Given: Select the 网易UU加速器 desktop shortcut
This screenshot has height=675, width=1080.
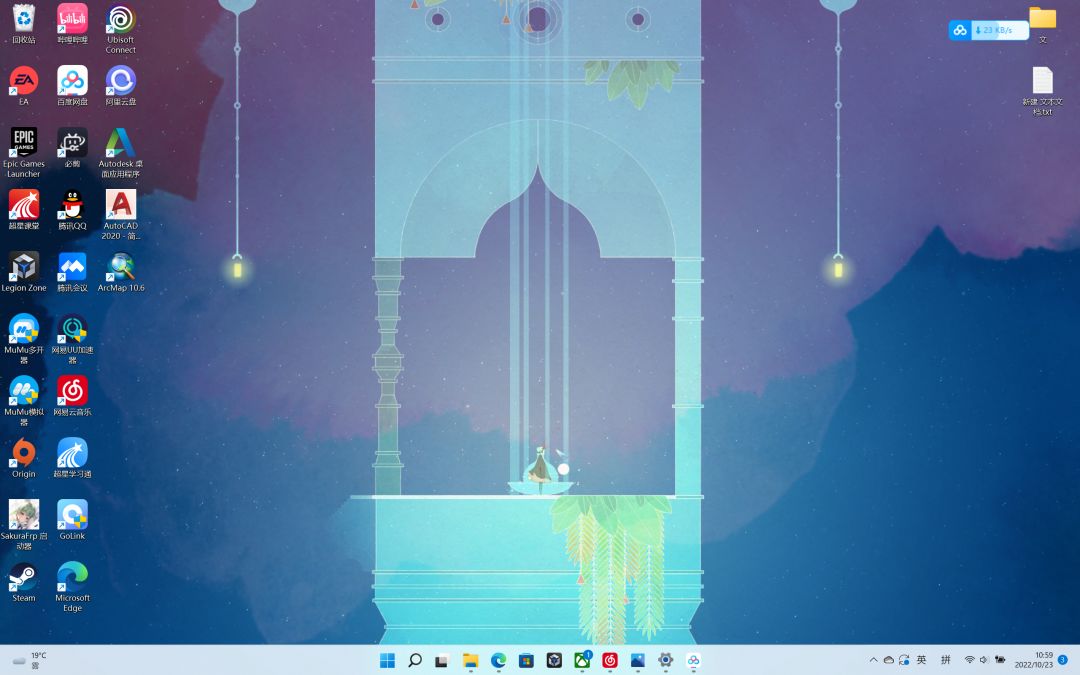Looking at the screenshot, I should coord(72,339).
